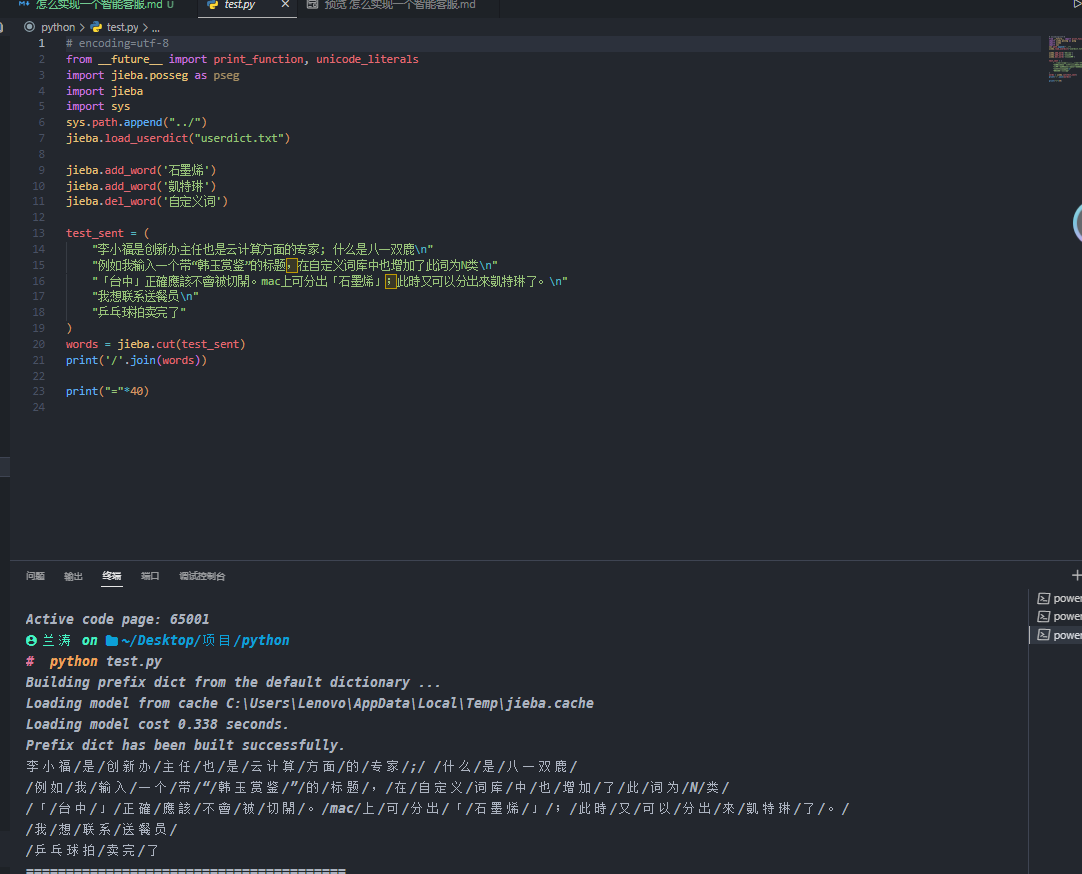Click the string starting with 李小福是创新办主任
Viewport: 1082px width, 874px height.
(262, 249)
